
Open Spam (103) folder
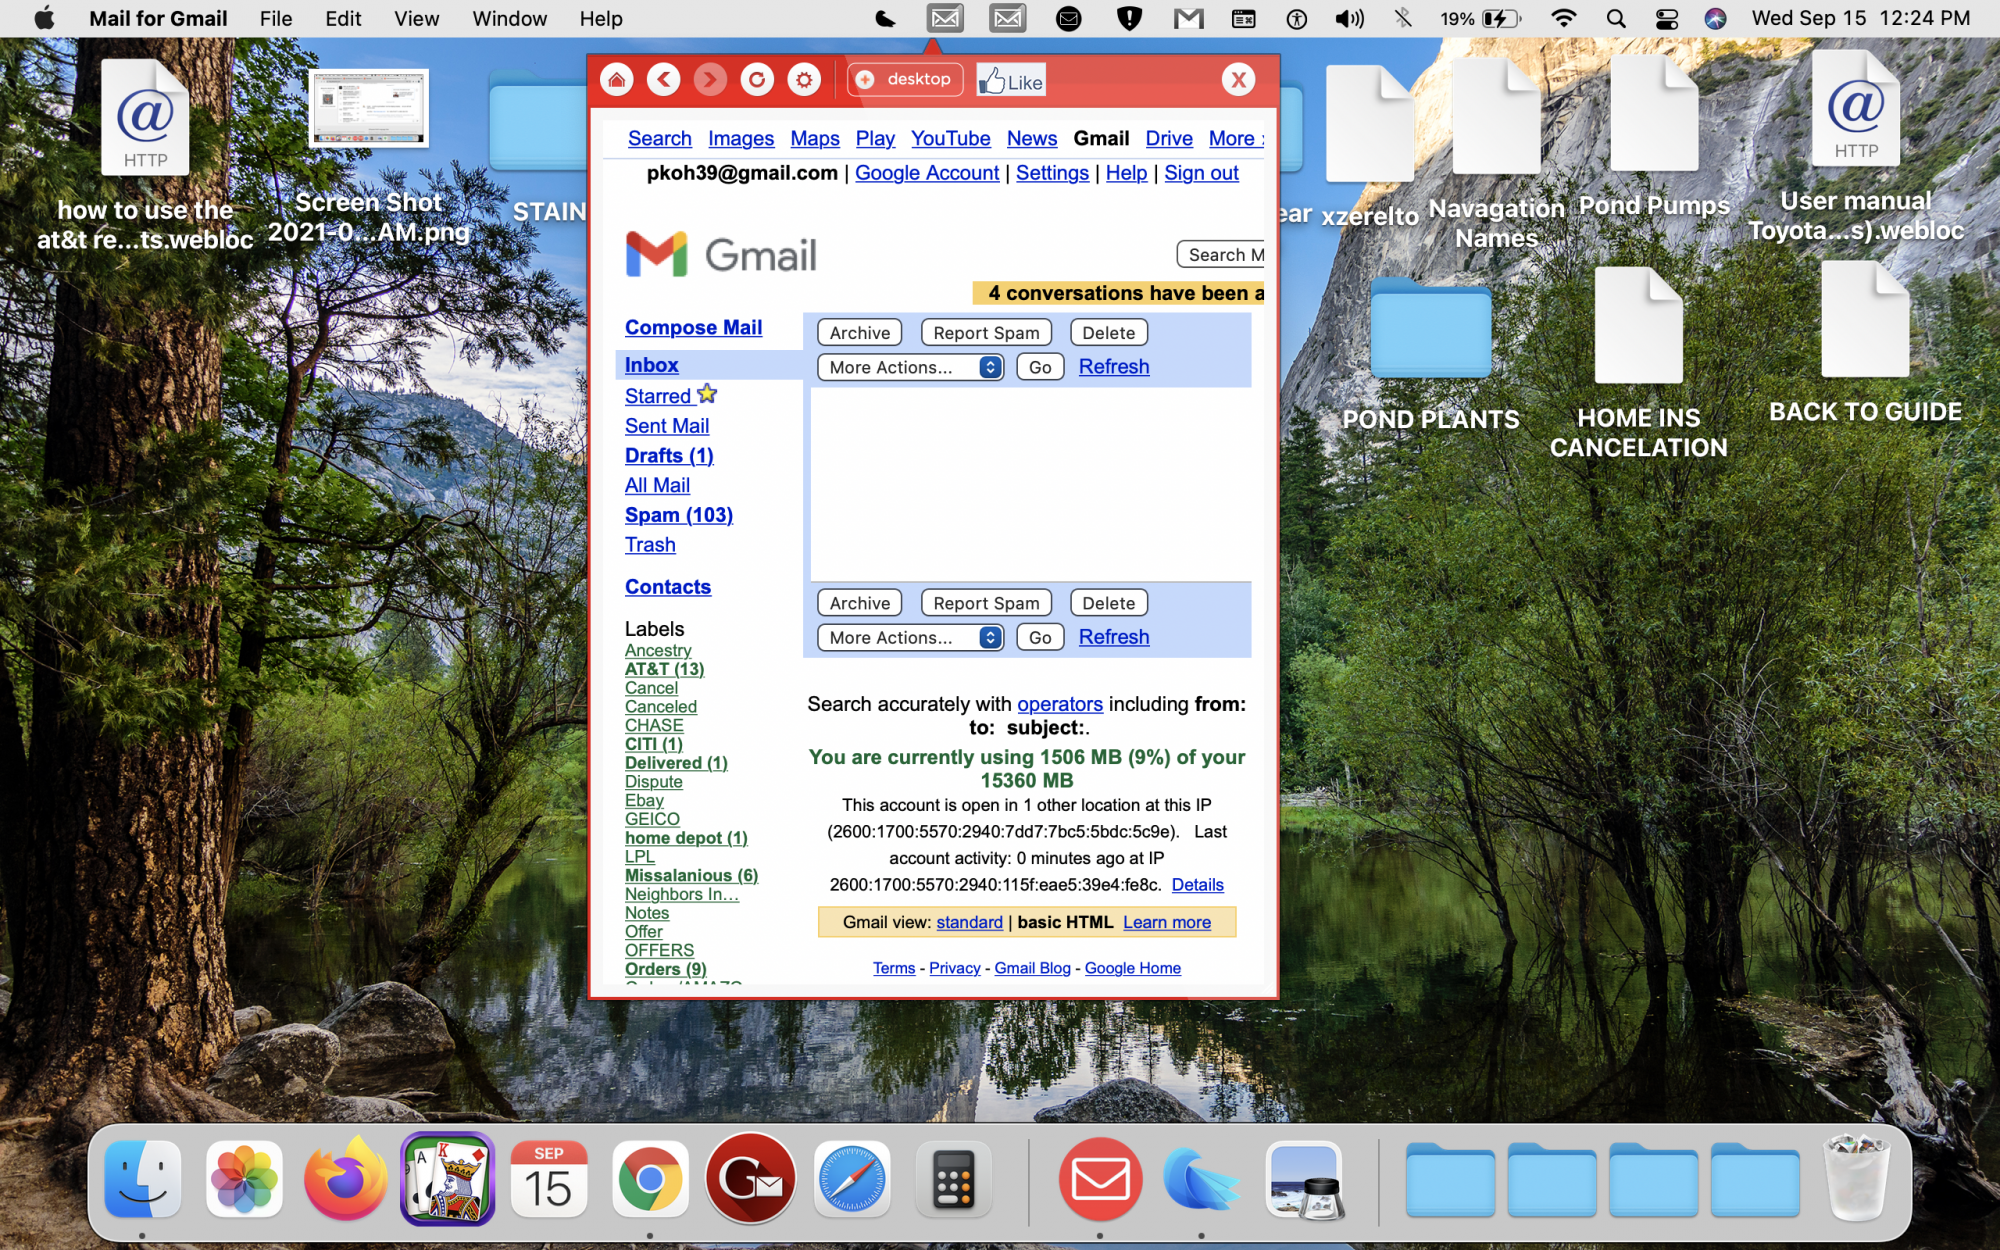click(x=679, y=515)
